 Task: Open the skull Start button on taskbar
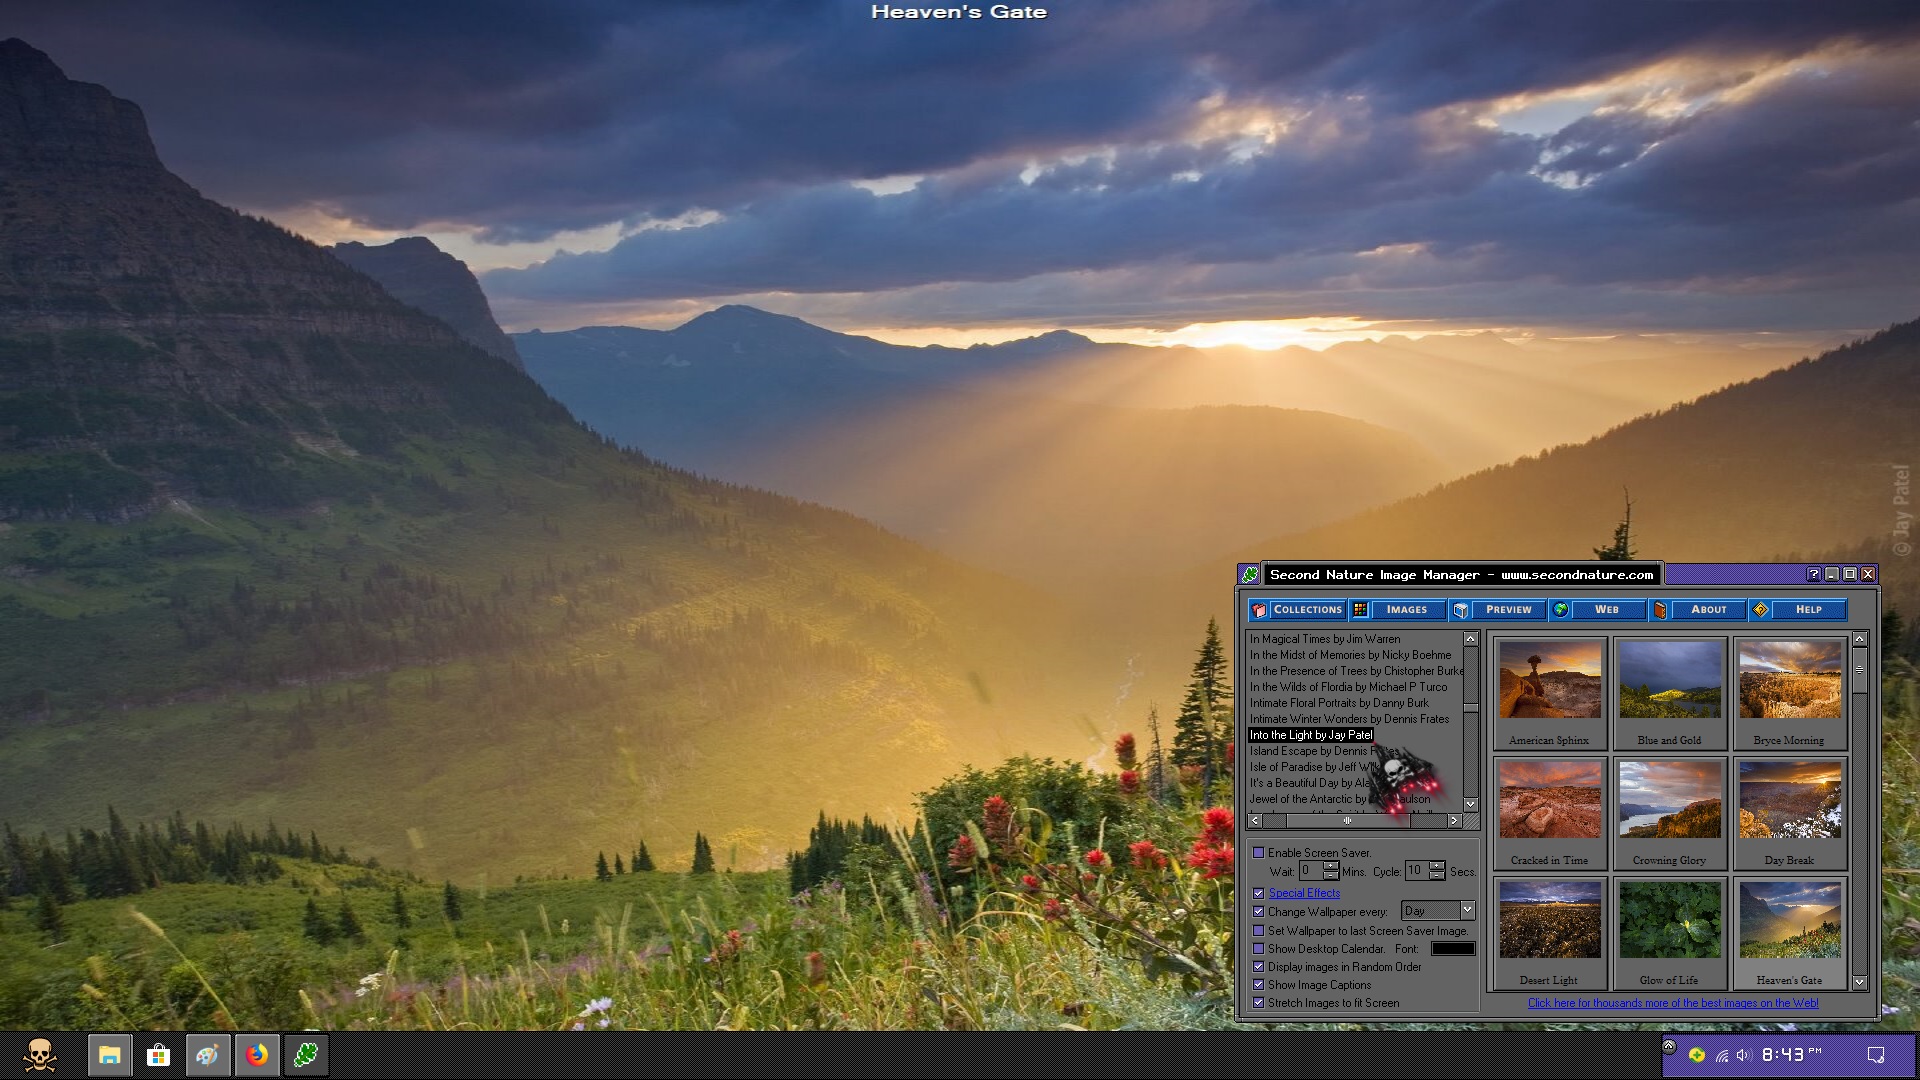(39, 1055)
